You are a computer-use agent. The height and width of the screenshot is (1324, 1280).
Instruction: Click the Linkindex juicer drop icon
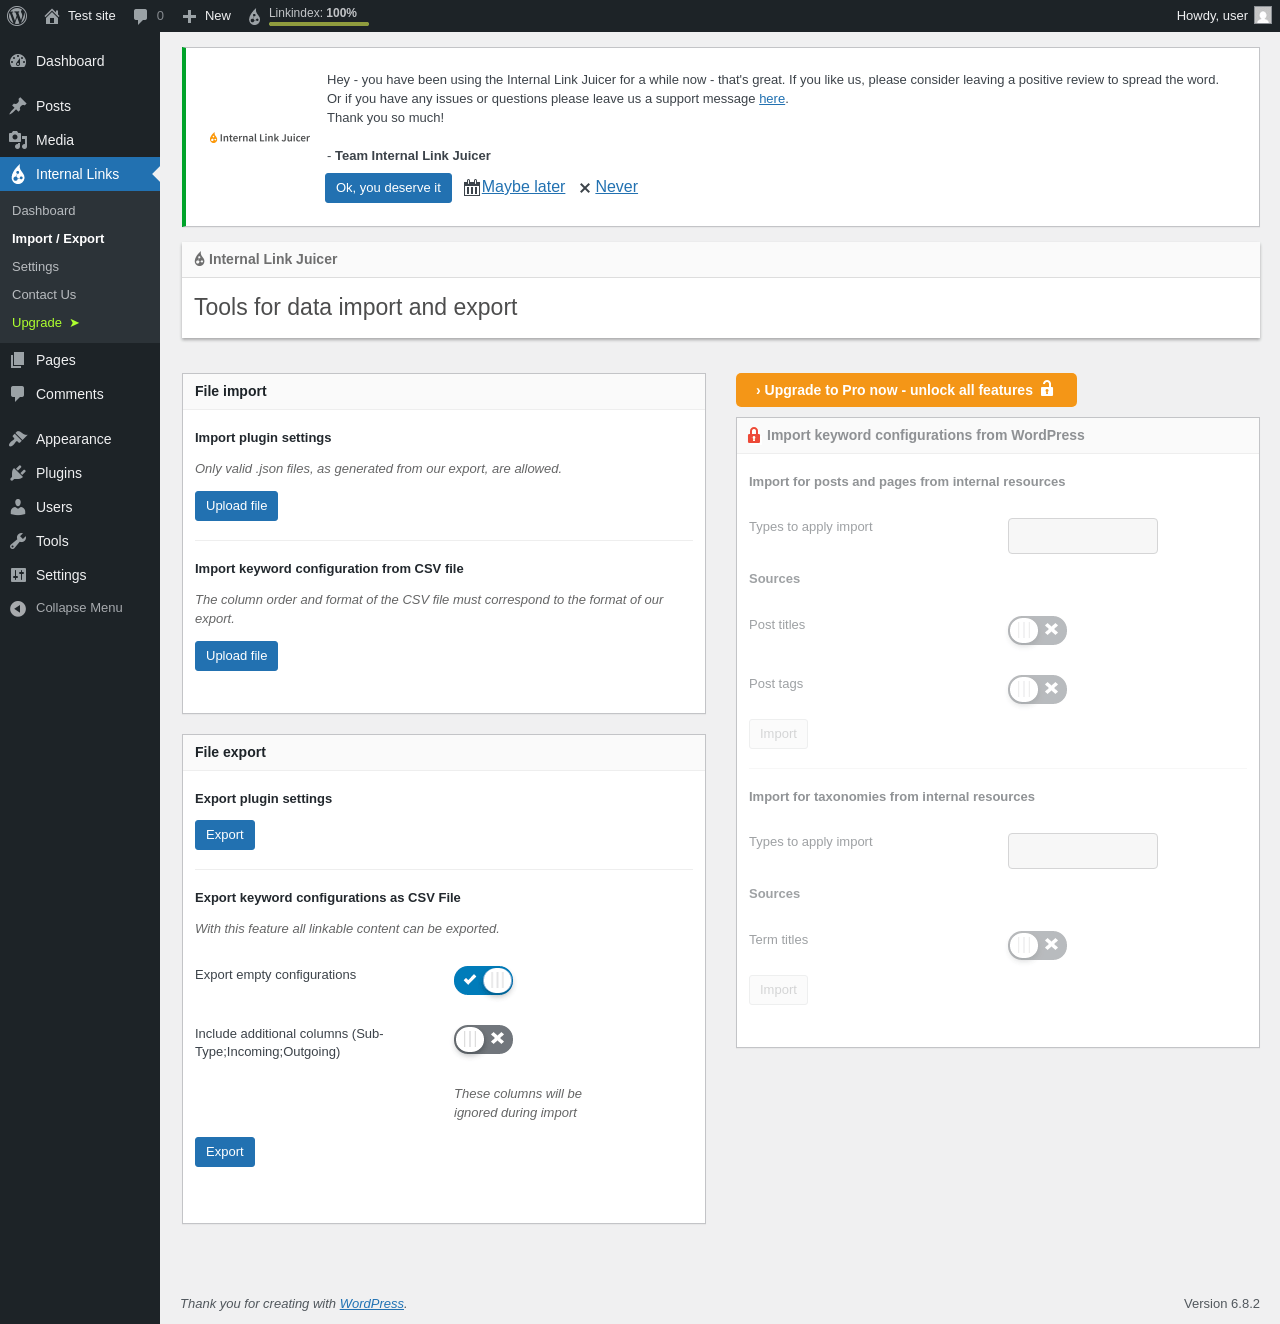pos(254,17)
